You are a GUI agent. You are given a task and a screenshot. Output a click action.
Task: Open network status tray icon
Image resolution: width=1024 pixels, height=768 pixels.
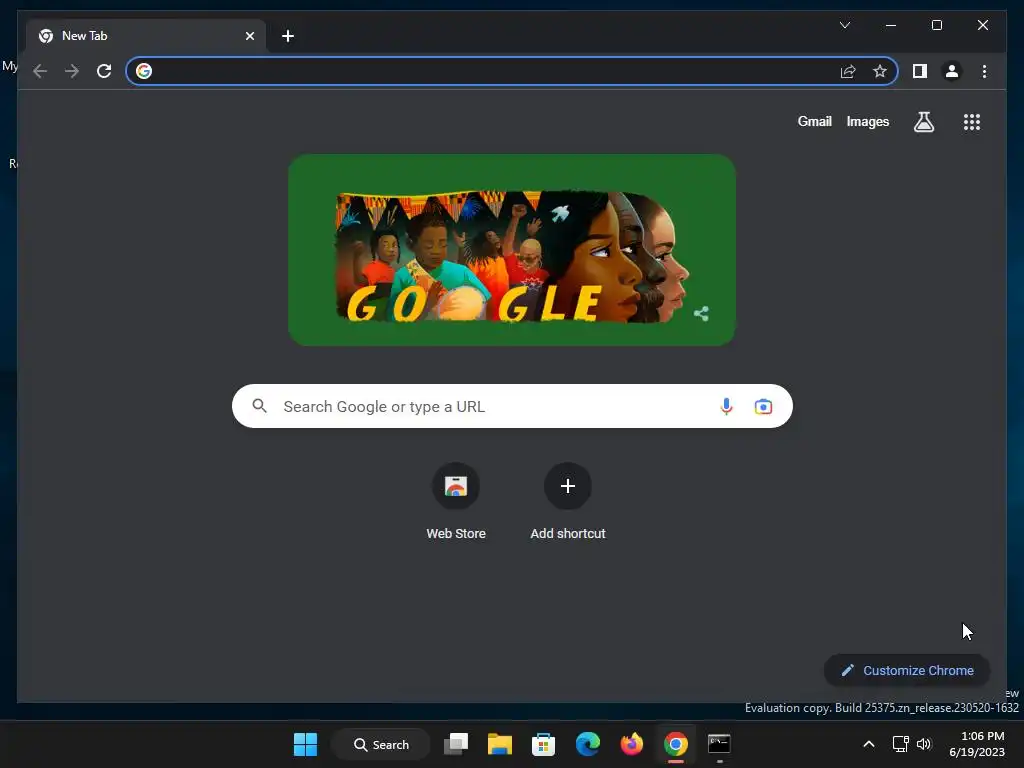(901, 744)
